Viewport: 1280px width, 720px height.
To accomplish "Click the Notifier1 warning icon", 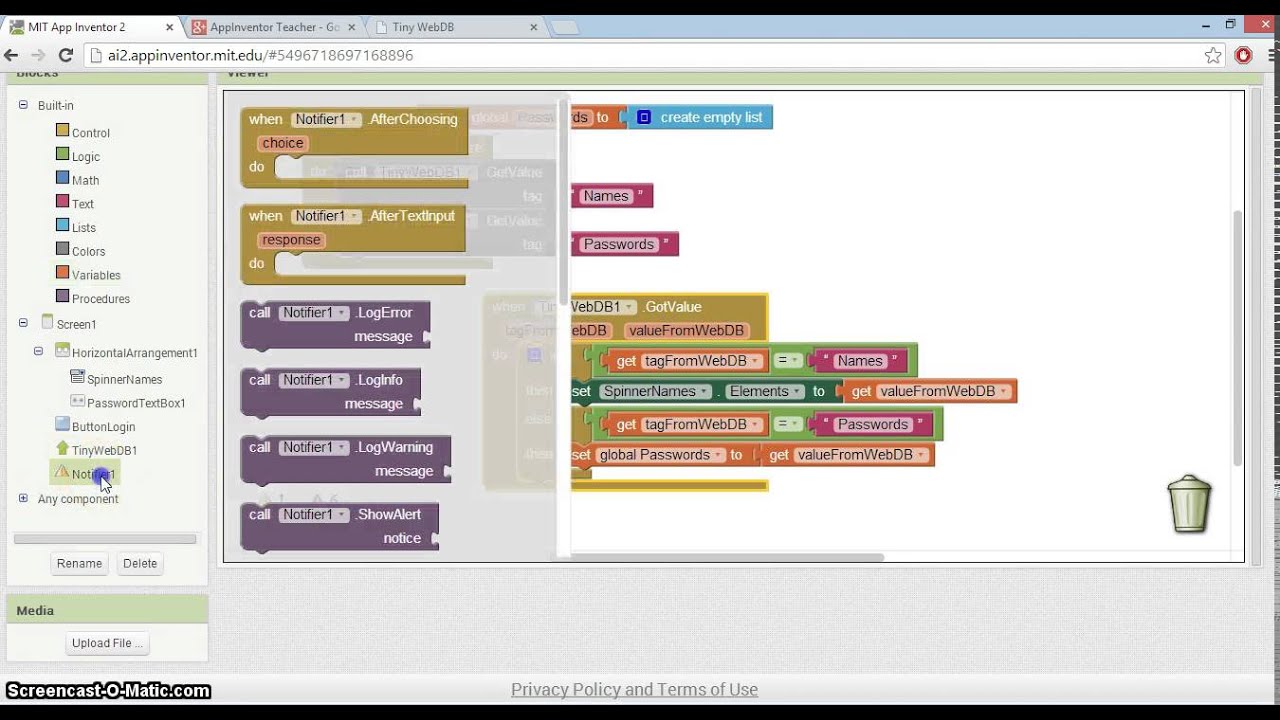I will [62, 472].
